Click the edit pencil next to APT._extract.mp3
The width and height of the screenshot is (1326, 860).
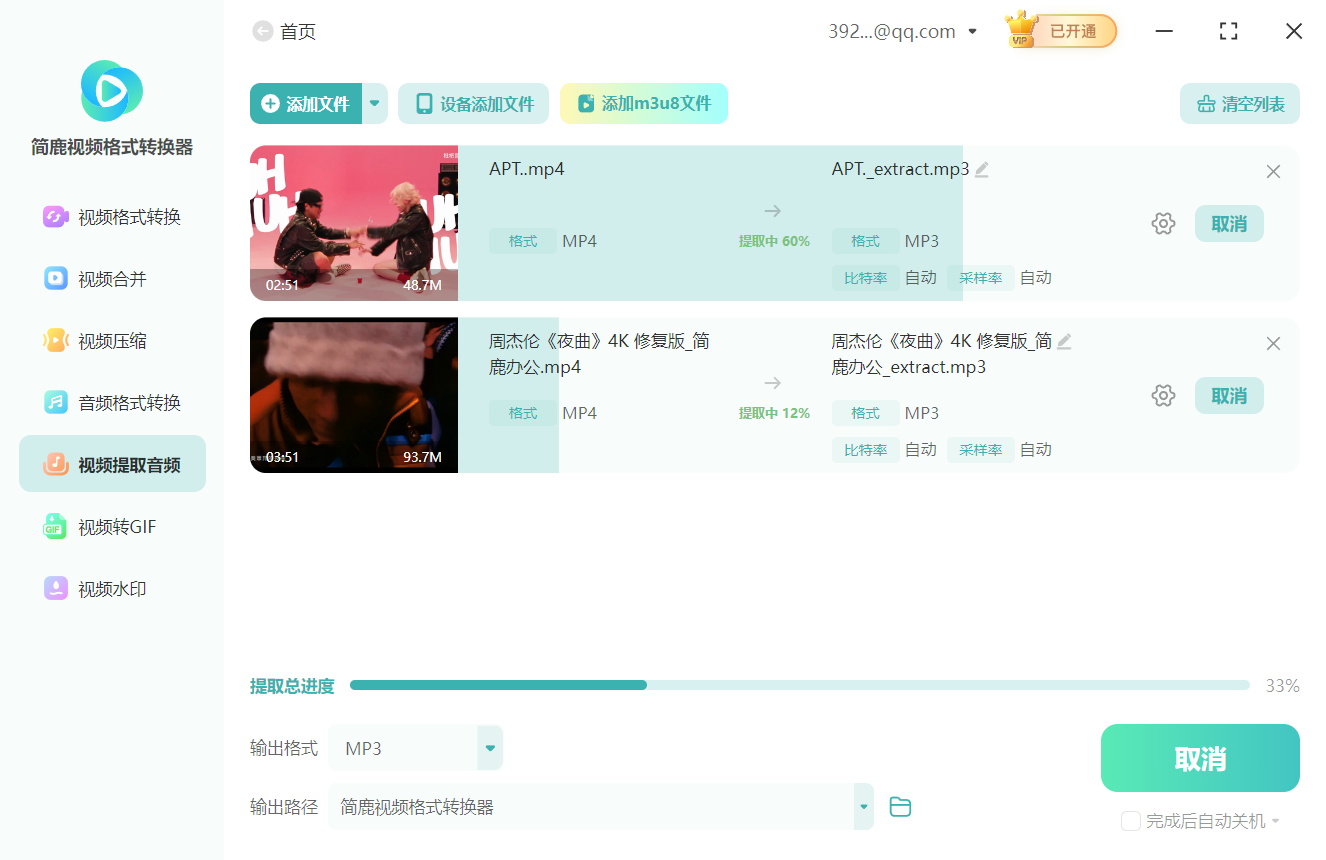click(982, 169)
